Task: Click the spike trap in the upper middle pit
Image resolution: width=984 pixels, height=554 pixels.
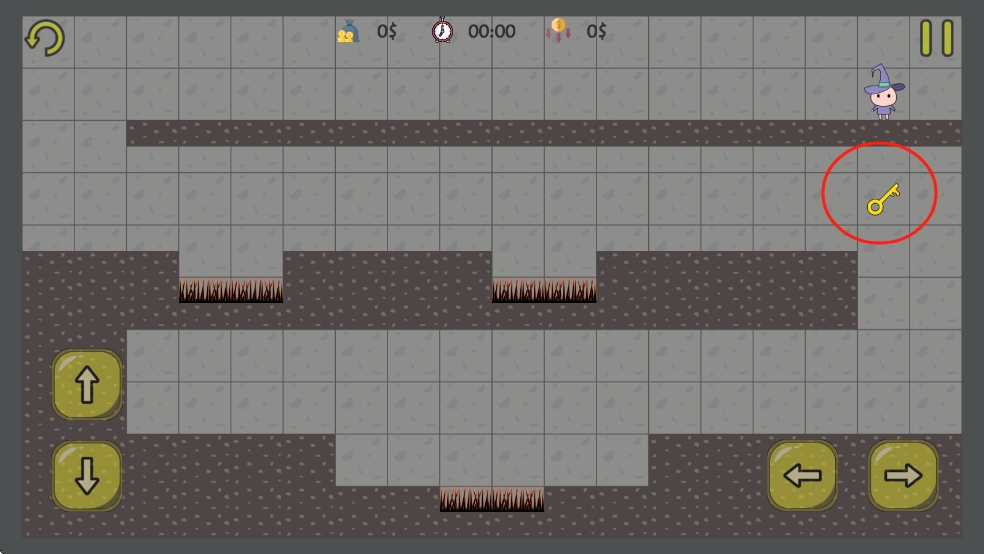Action: (x=544, y=290)
